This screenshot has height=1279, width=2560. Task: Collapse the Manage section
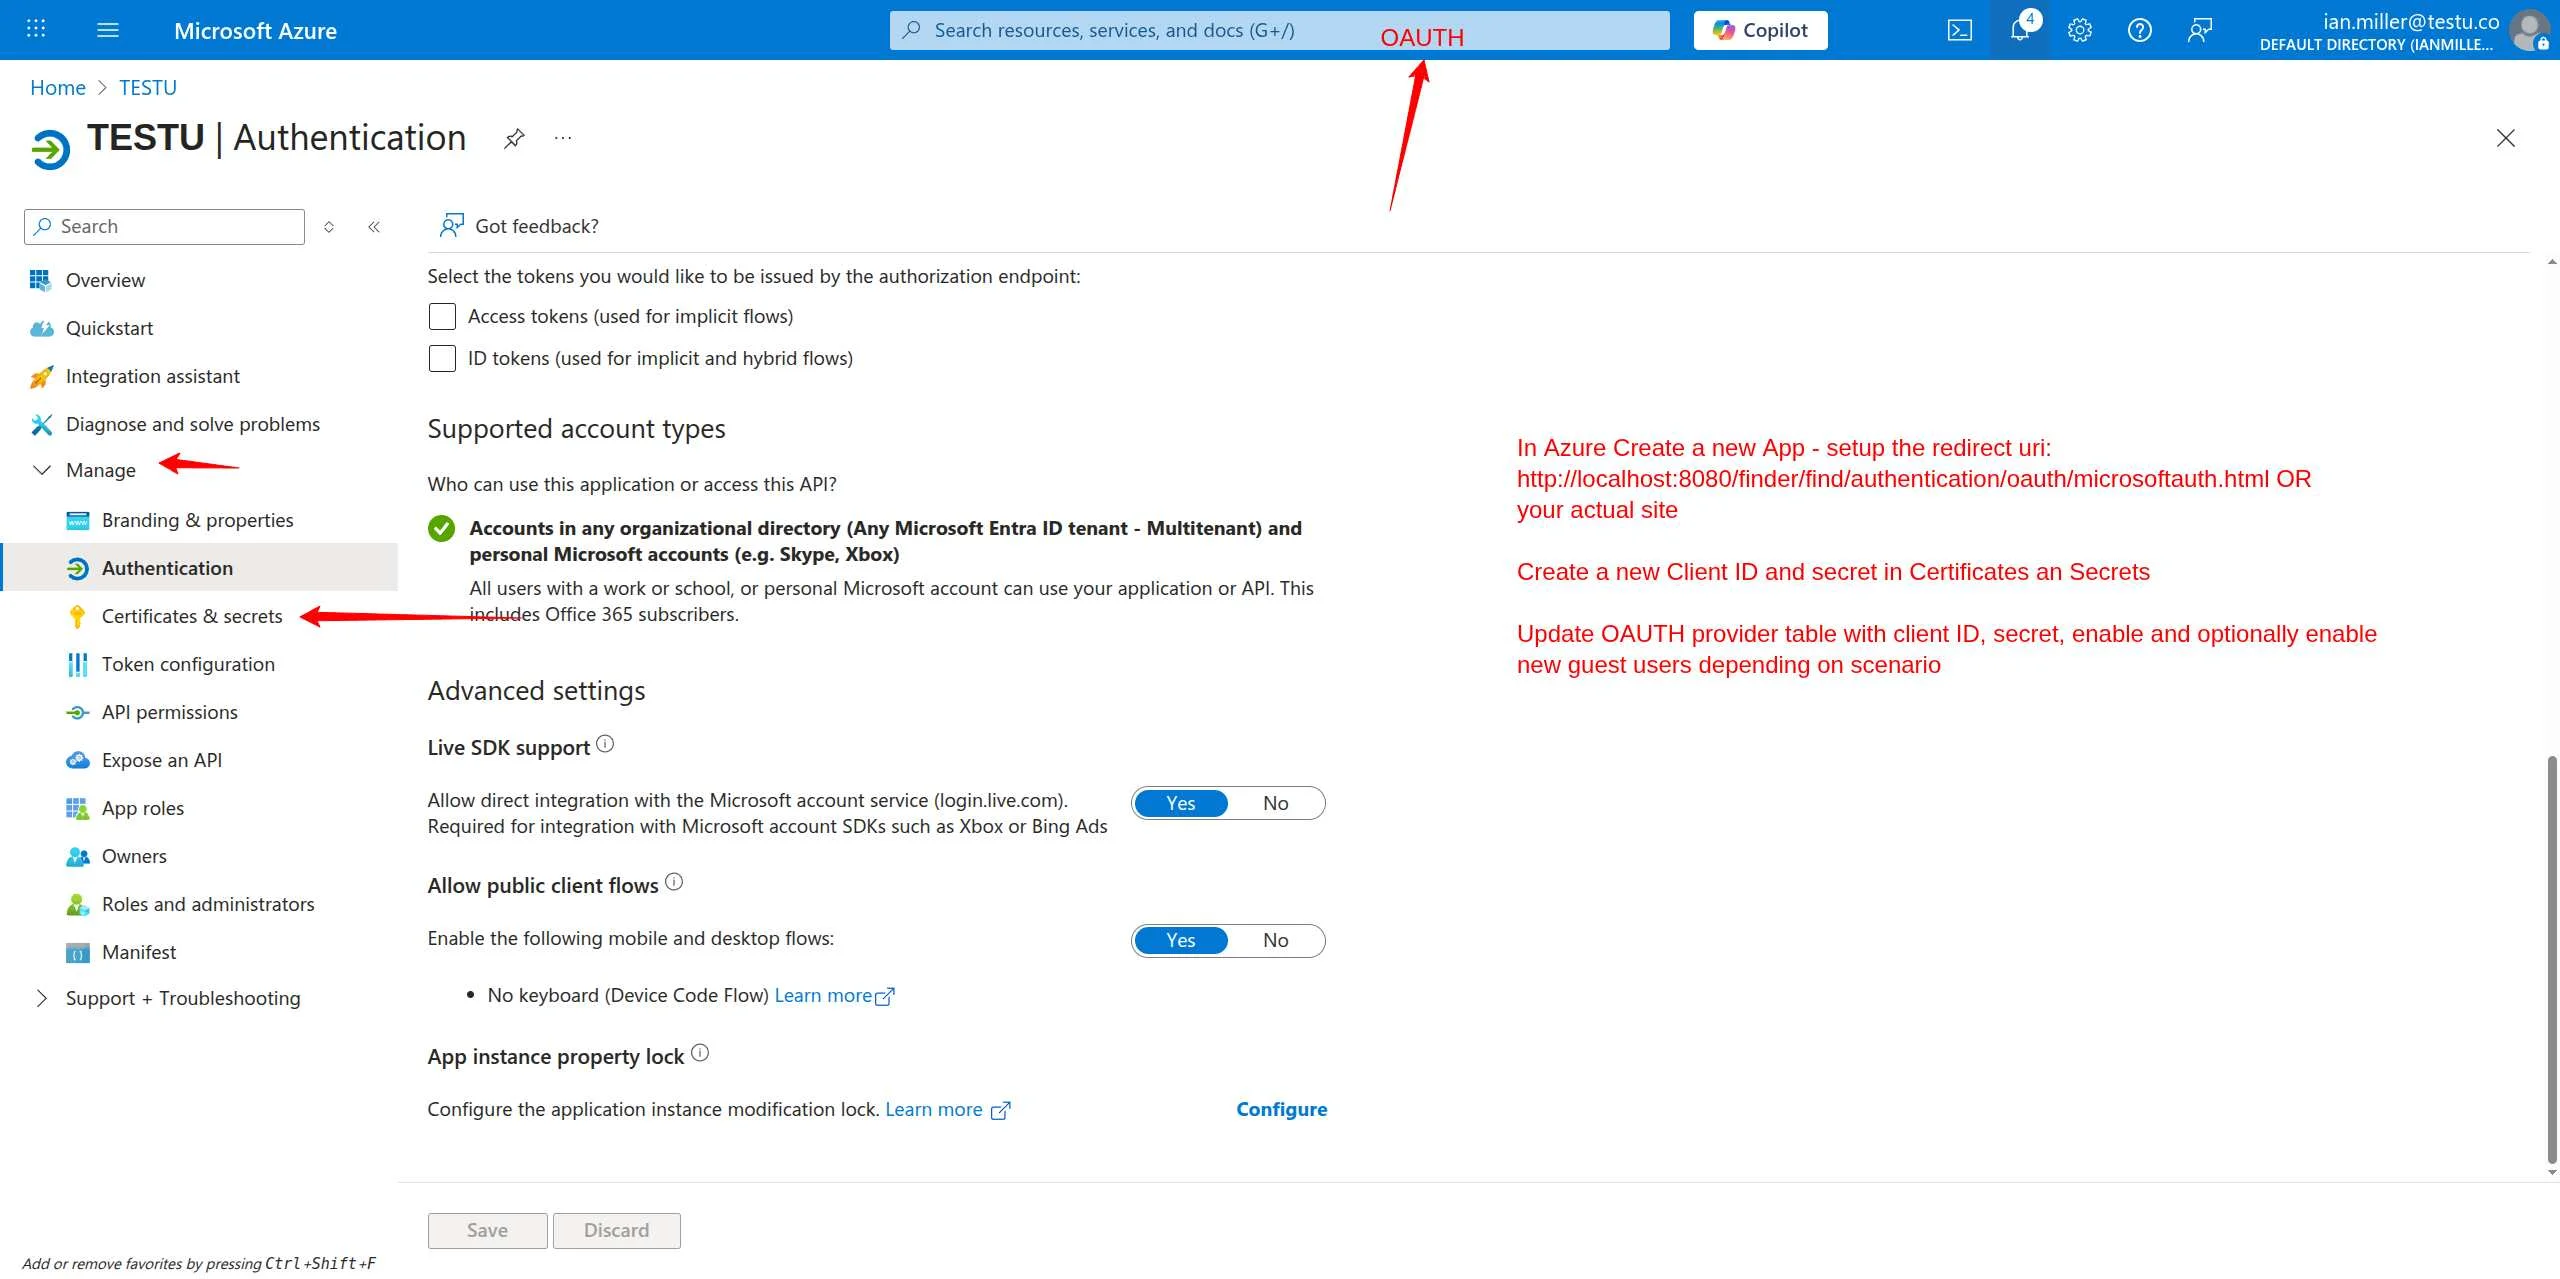coord(42,470)
